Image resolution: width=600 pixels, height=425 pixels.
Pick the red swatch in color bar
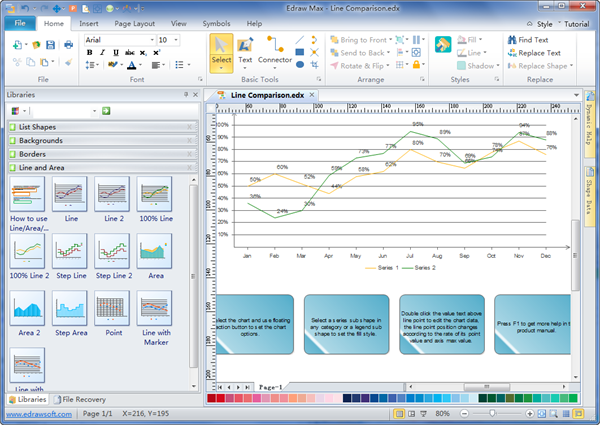click(x=213, y=398)
